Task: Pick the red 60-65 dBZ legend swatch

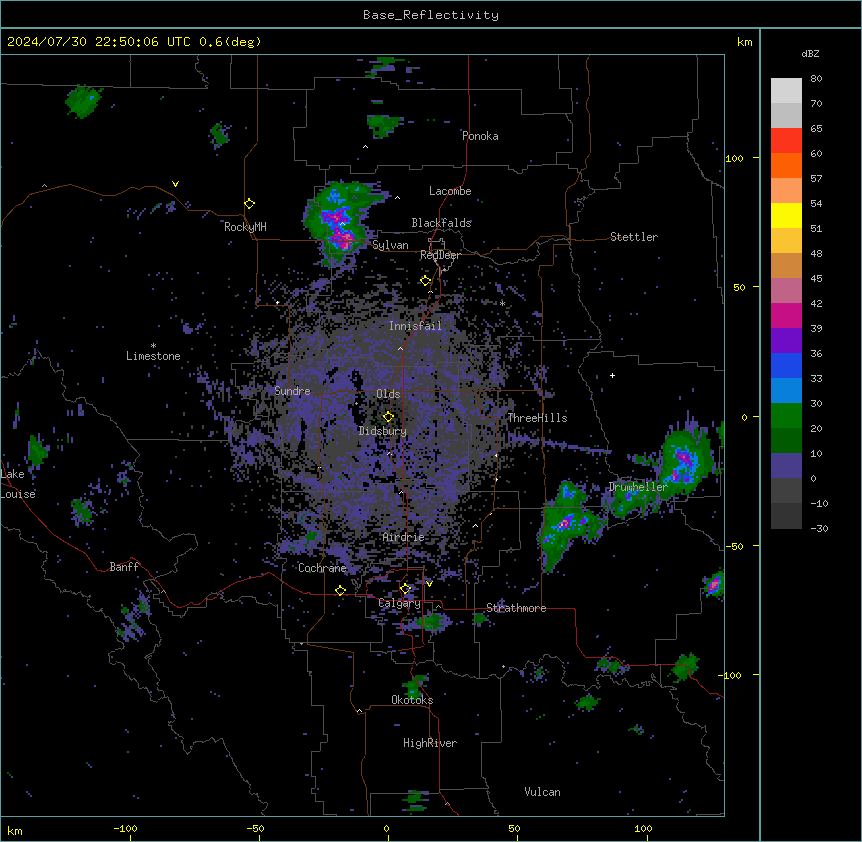Action: [786, 140]
